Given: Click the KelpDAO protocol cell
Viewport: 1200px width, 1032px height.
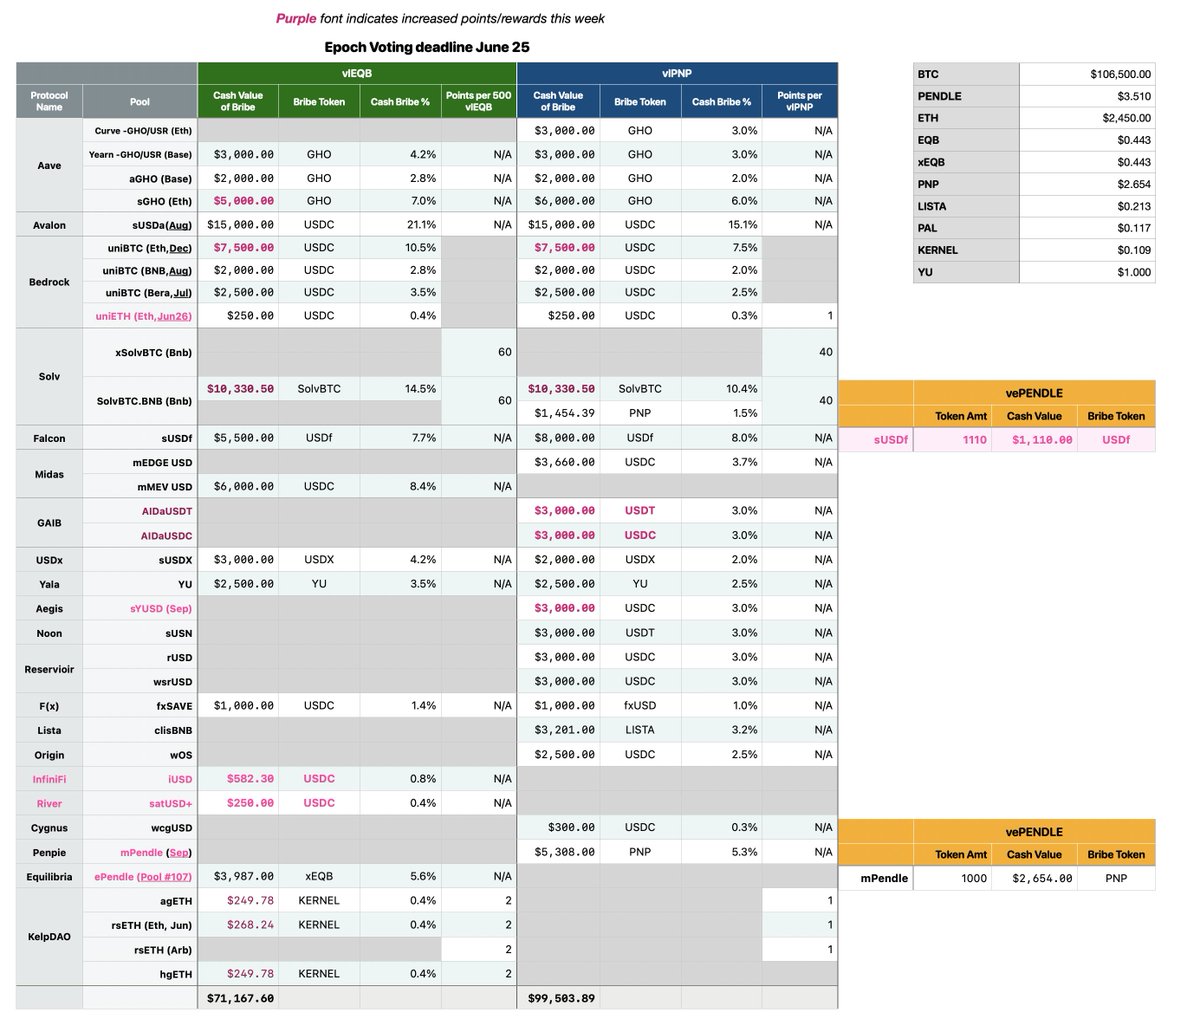Looking at the screenshot, I should pyautogui.click(x=50, y=937).
